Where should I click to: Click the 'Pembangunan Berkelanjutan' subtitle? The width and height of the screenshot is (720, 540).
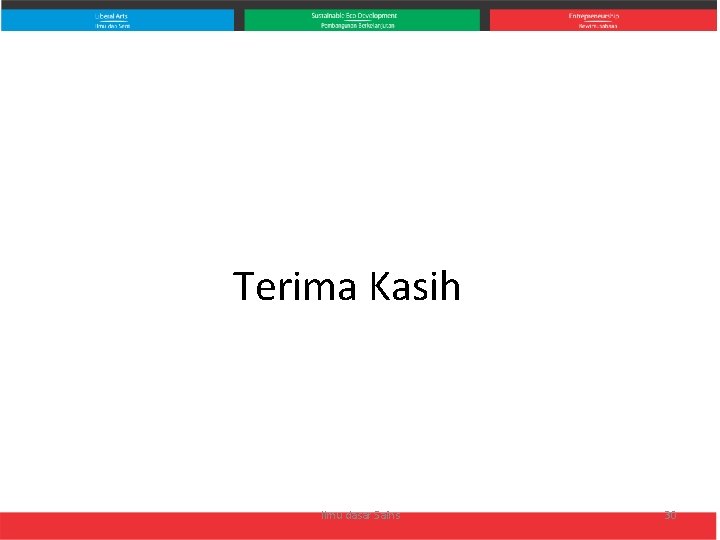(x=358, y=26)
